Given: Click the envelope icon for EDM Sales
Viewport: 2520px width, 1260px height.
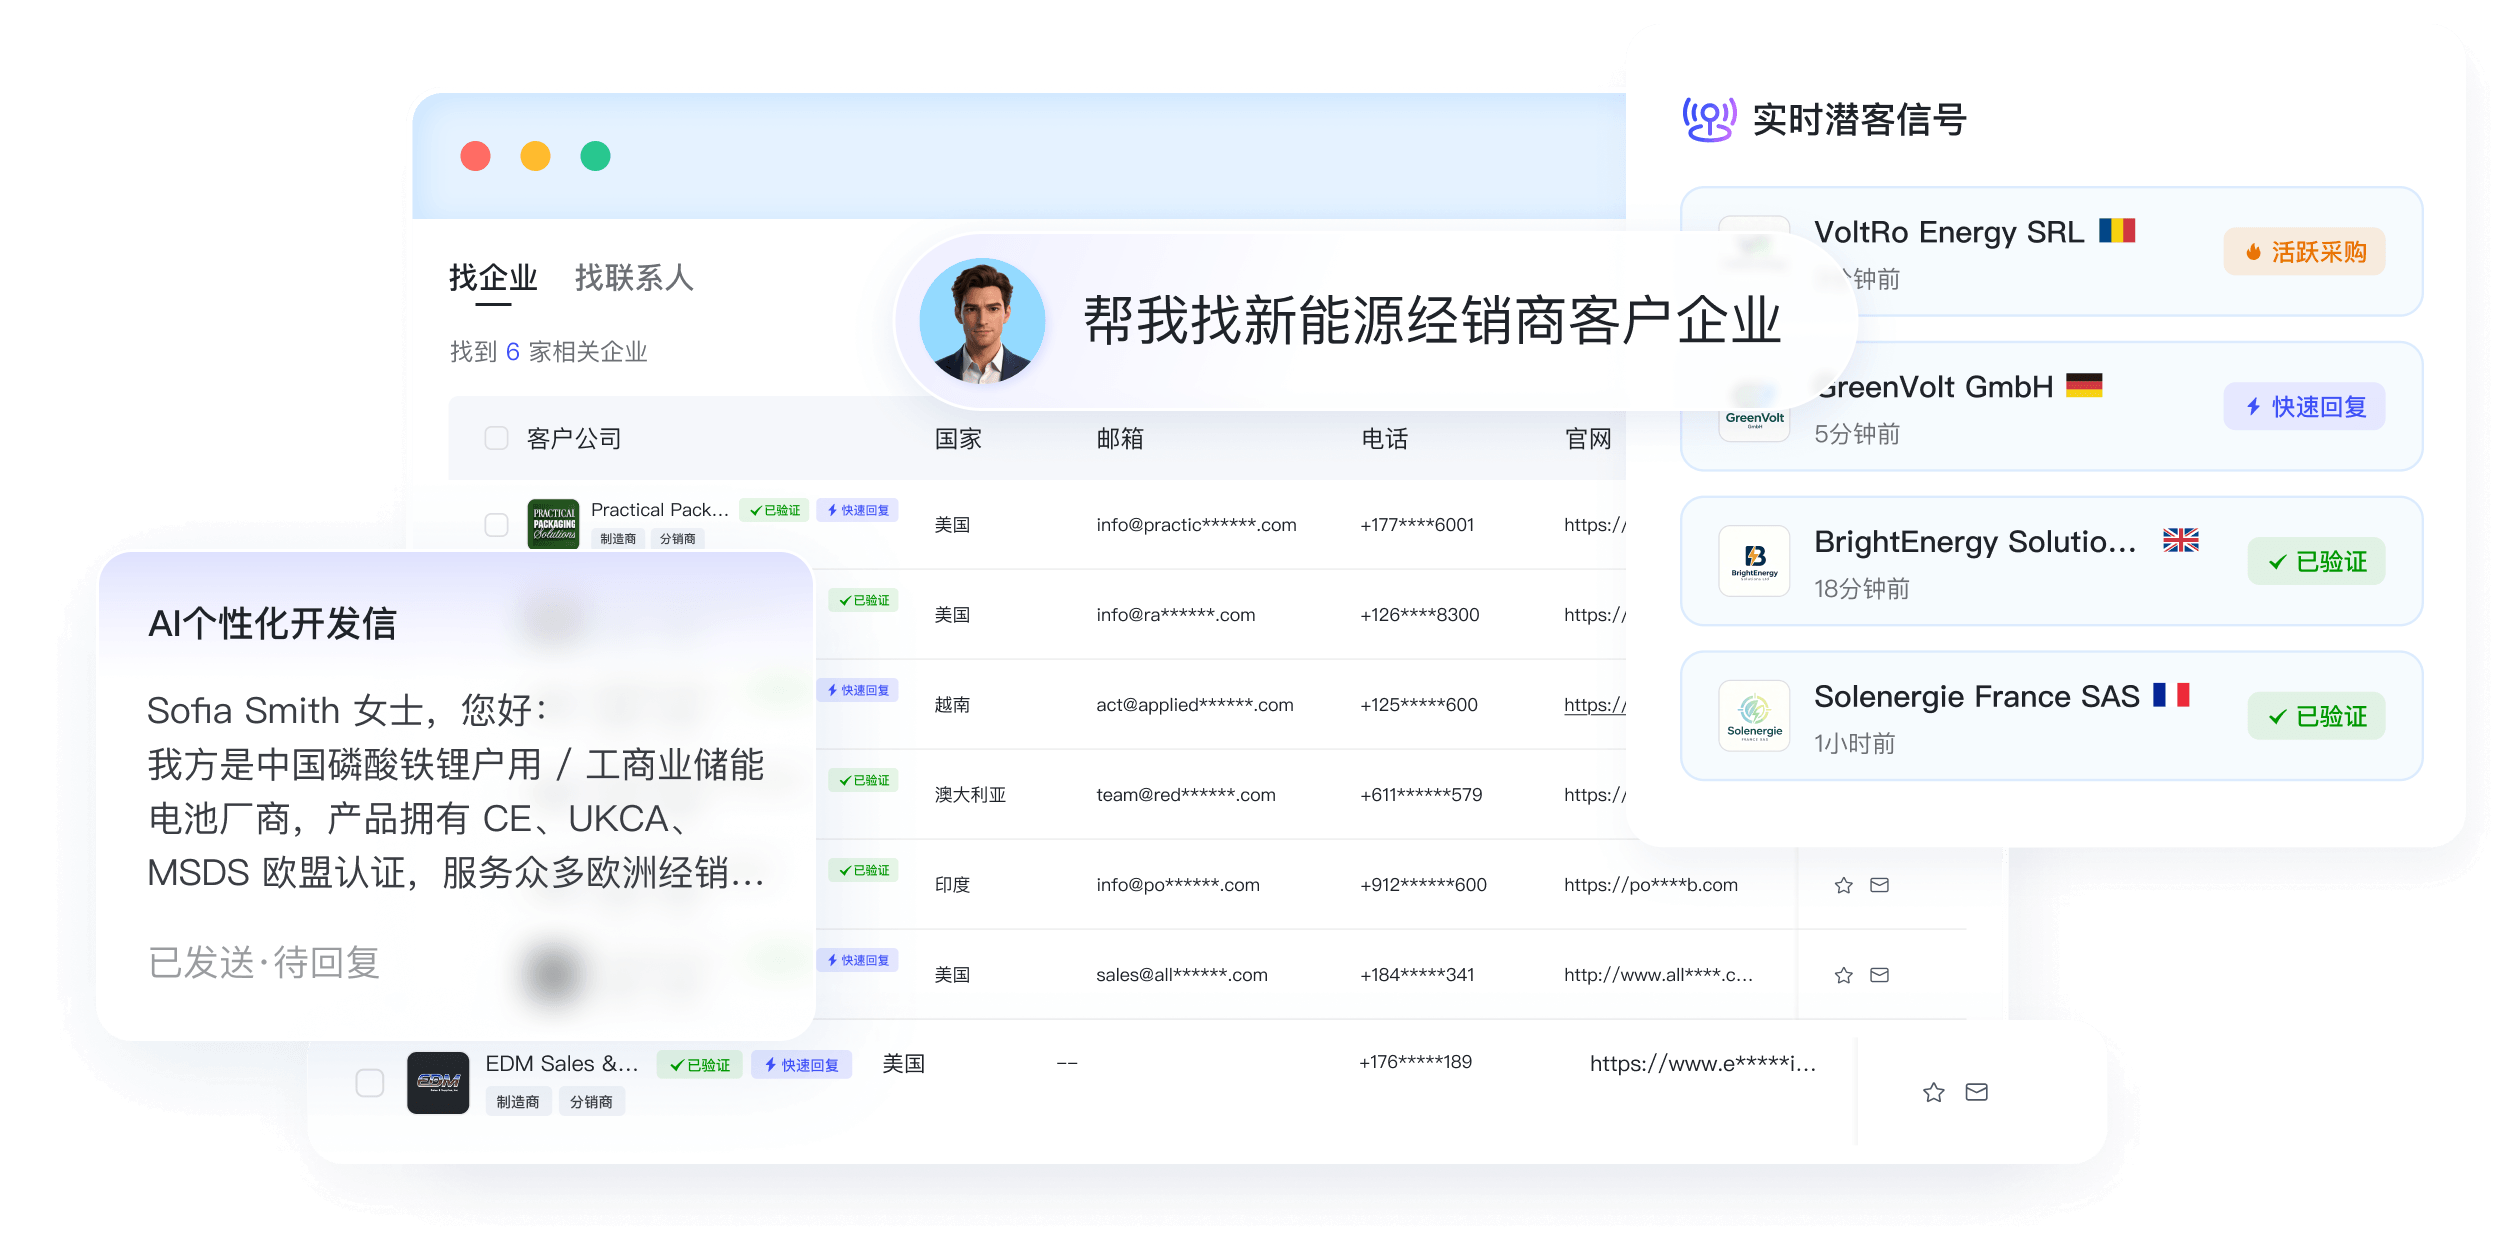Looking at the screenshot, I should click(1976, 1092).
